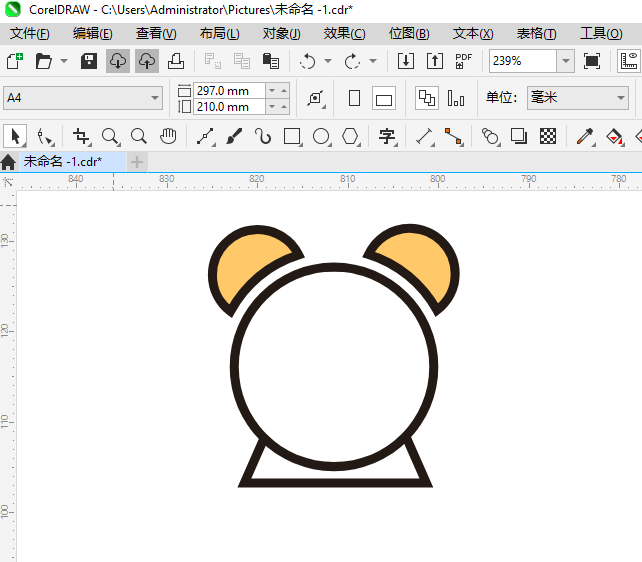This screenshot has width=642, height=562.
Task: Activate the Text tool
Action: [387, 136]
